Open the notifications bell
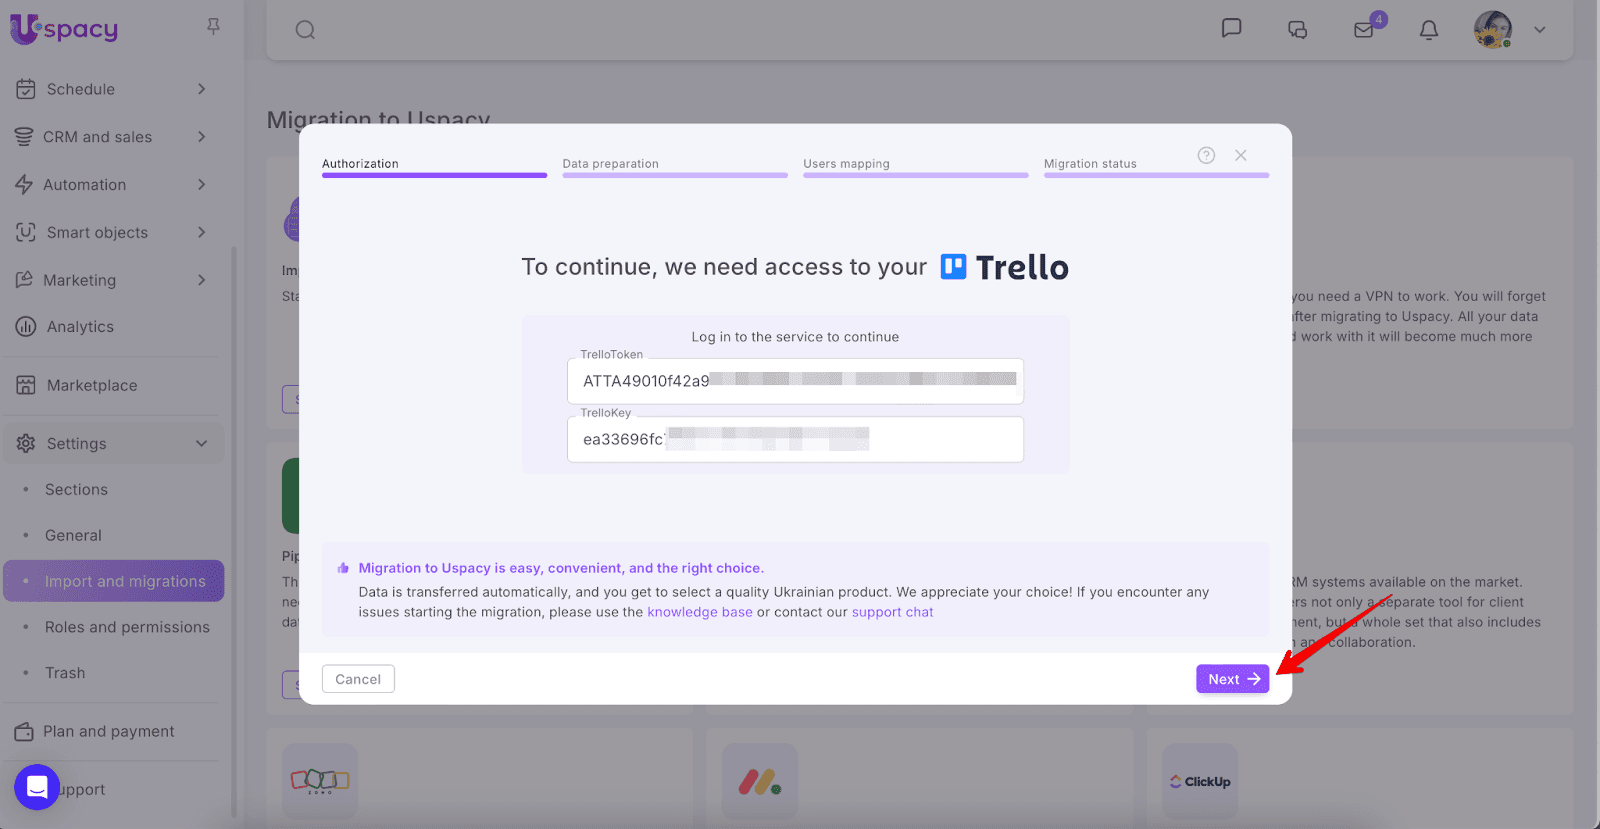The image size is (1600, 829). tap(1429, 30)
